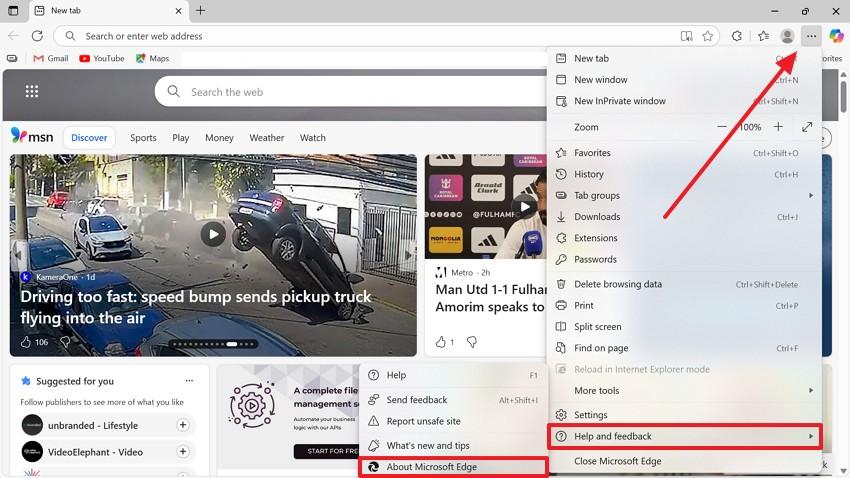Image resolution: width=850 pixels, height=478 pixels.
Task: Decrease zoom with minus button
Action: tap(722, 127)
